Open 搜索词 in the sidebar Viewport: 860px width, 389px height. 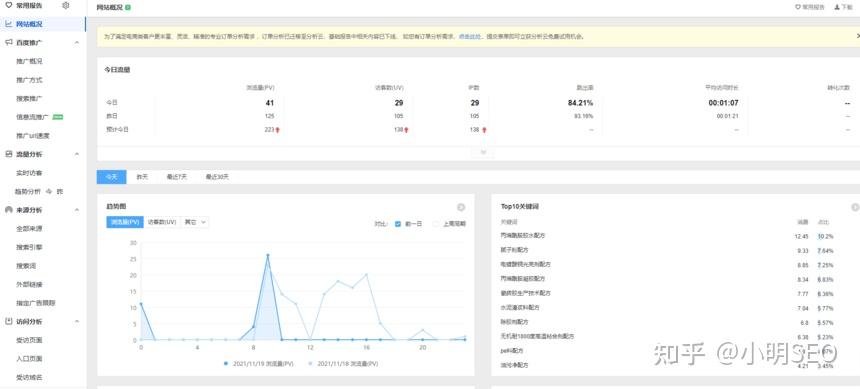coord(26,266)
